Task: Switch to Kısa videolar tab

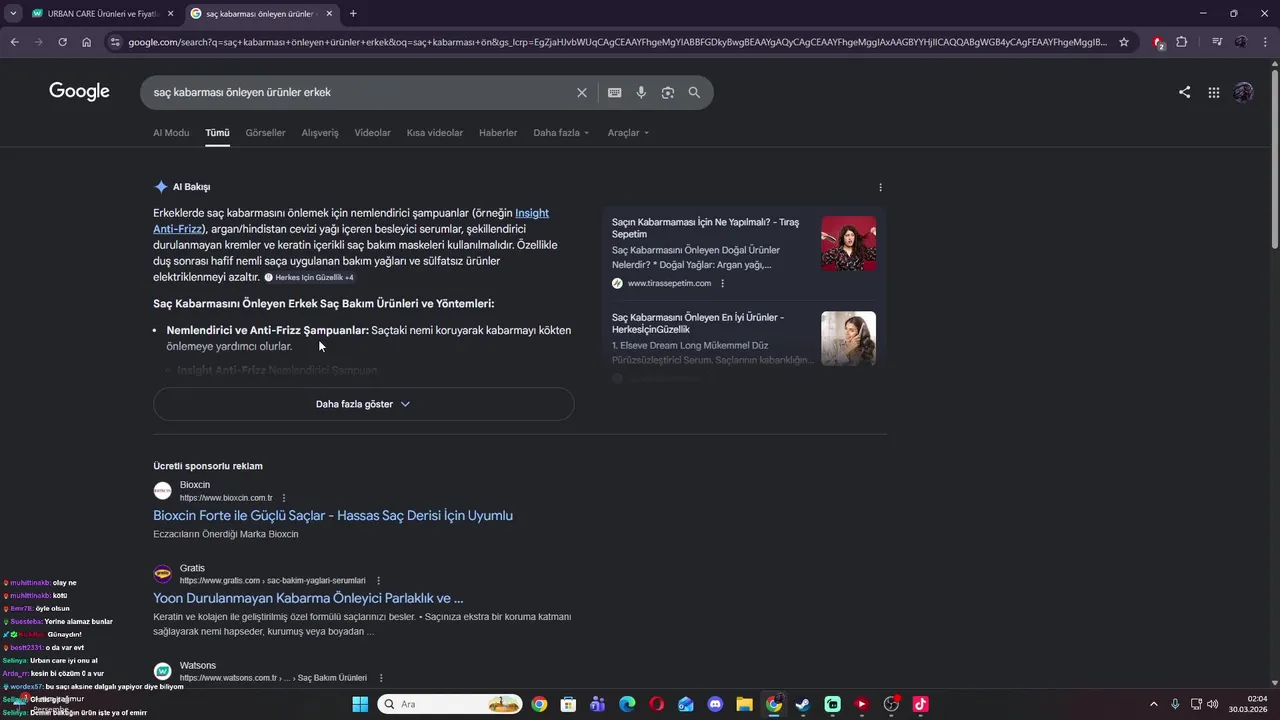Action: 435,133
